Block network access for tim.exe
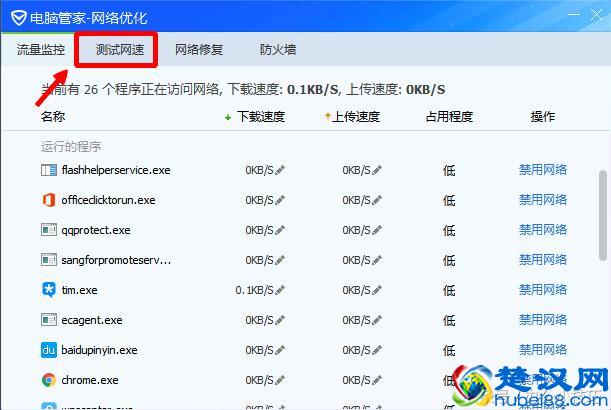 [x=543, y=290]
